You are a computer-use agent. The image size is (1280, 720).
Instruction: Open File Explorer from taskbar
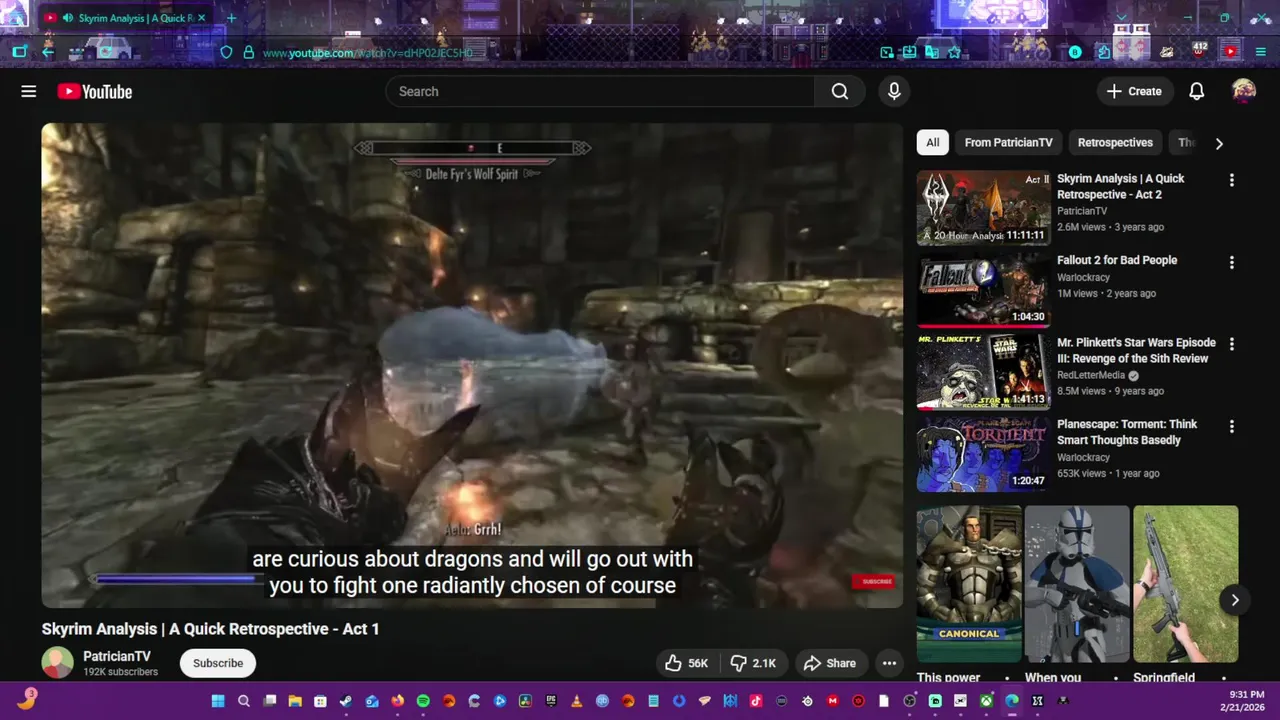click(x=295, y=701)
